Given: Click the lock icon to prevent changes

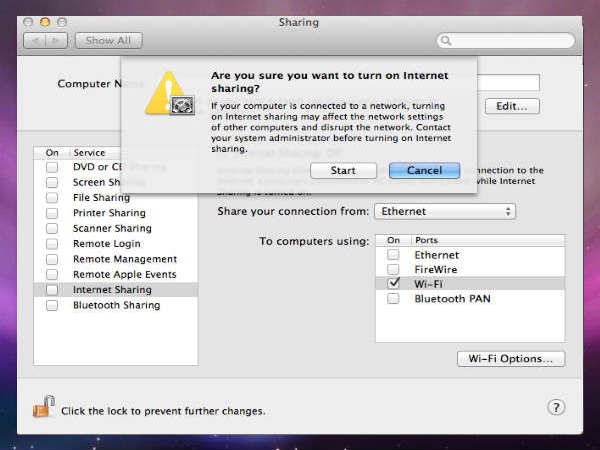Looking at the screenshot, I should pos(43,407).
